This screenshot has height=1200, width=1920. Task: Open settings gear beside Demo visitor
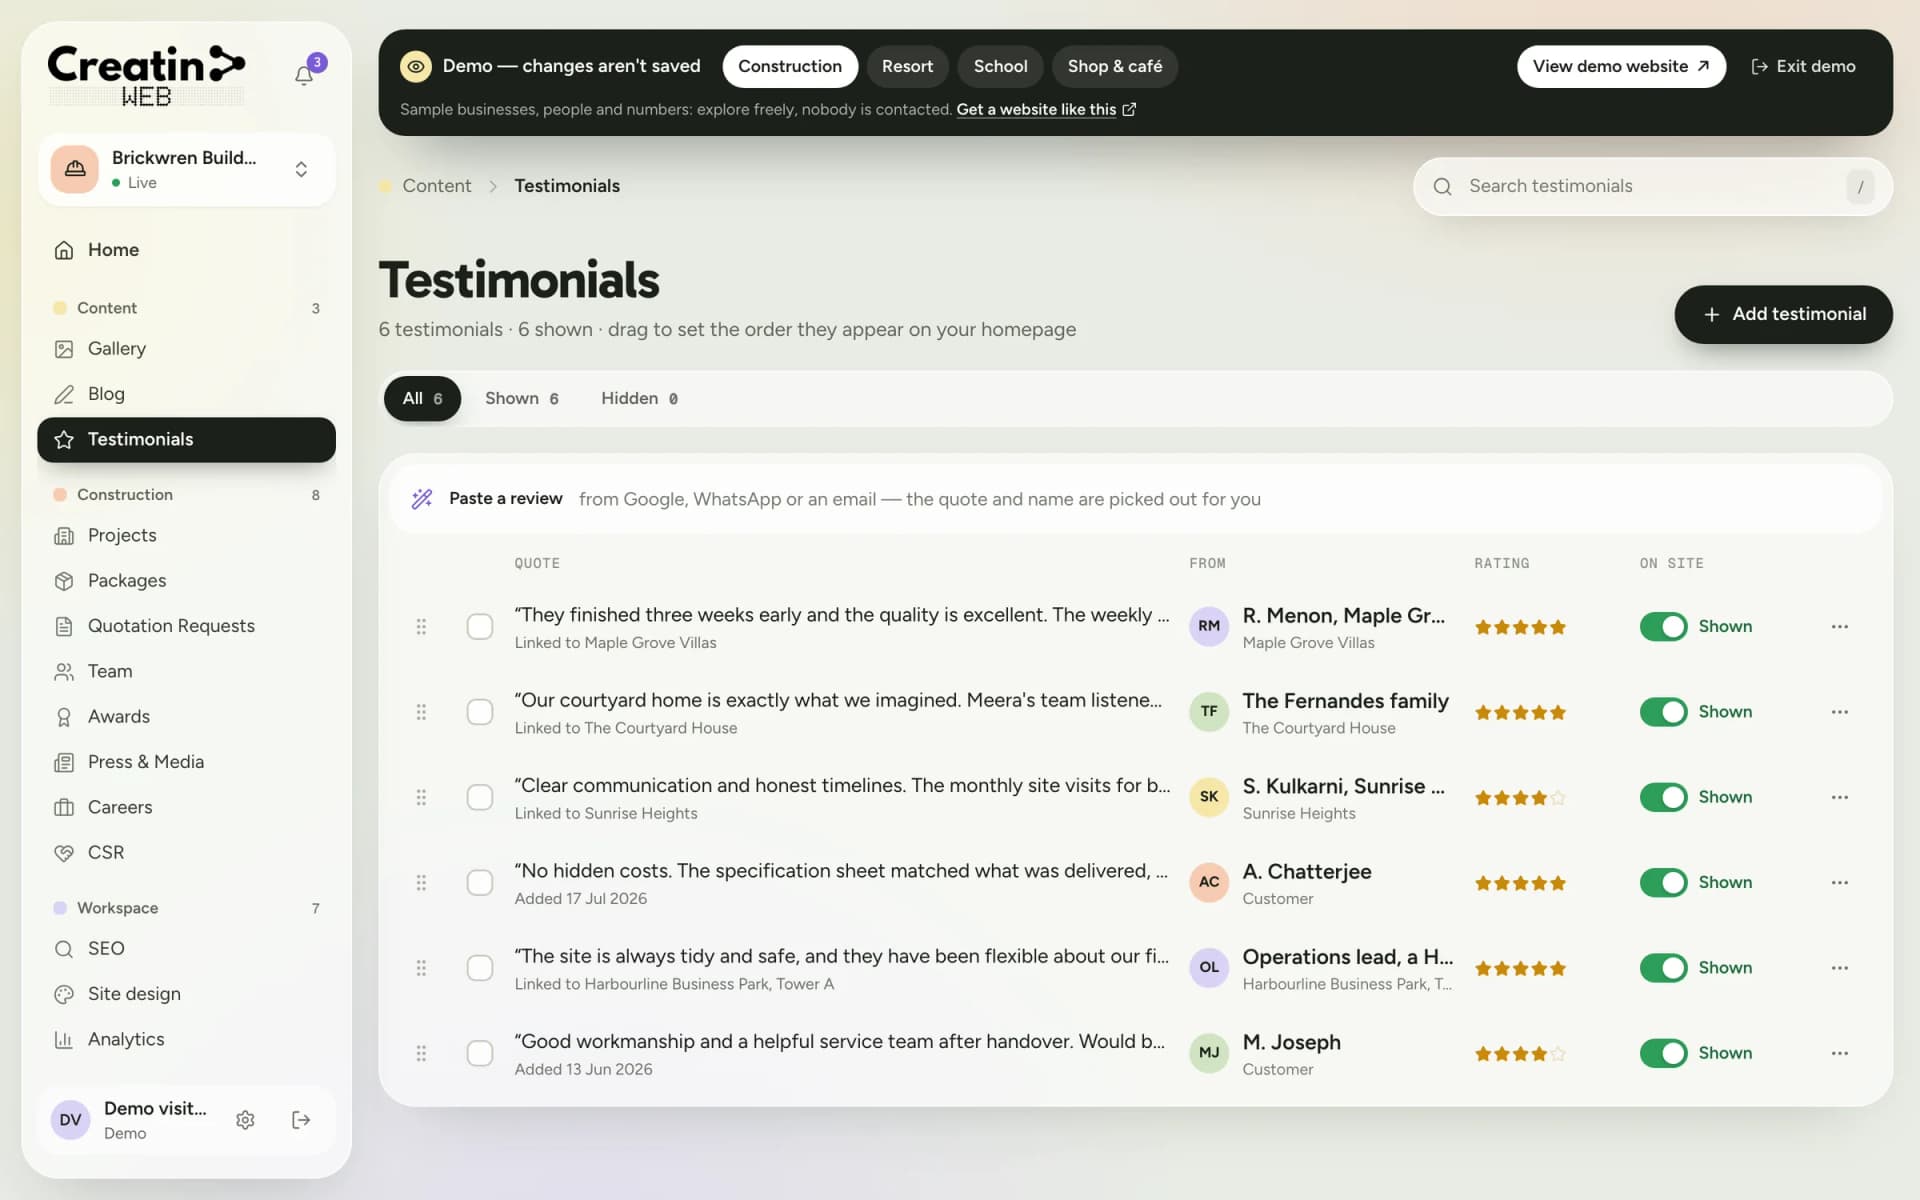pyautogui.click(x=245, y=1120)
